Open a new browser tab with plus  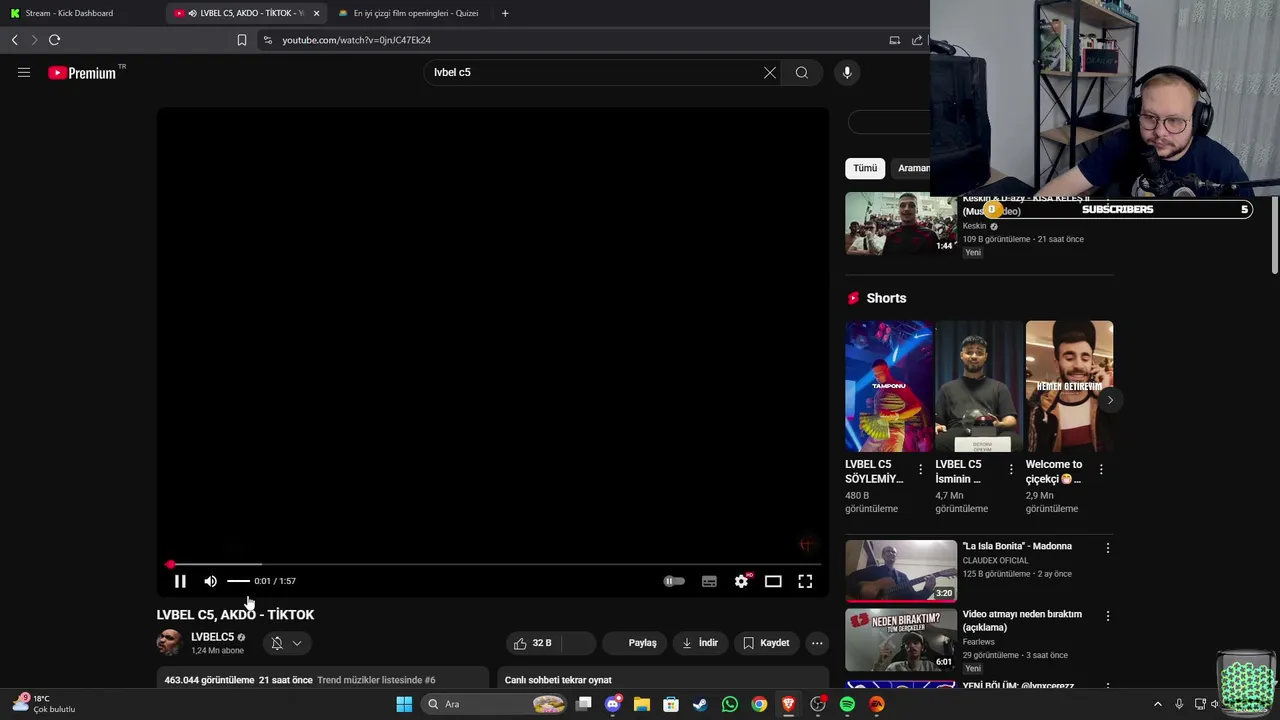(x=505, y=13)
